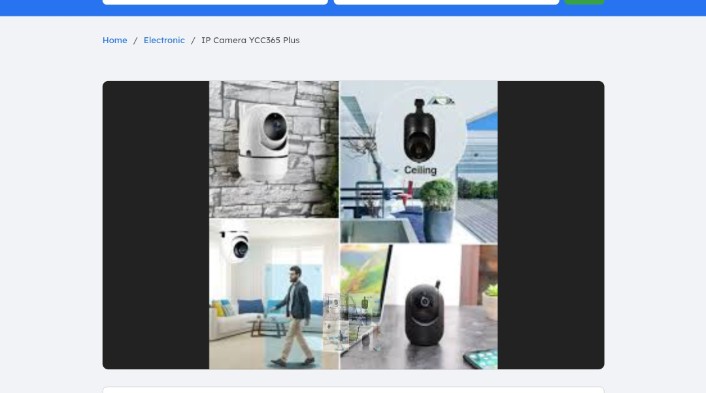The height and width of the screenshot is (393, 706).
Task: Open the white camera on stone wall photo
Action: [274, 149]
